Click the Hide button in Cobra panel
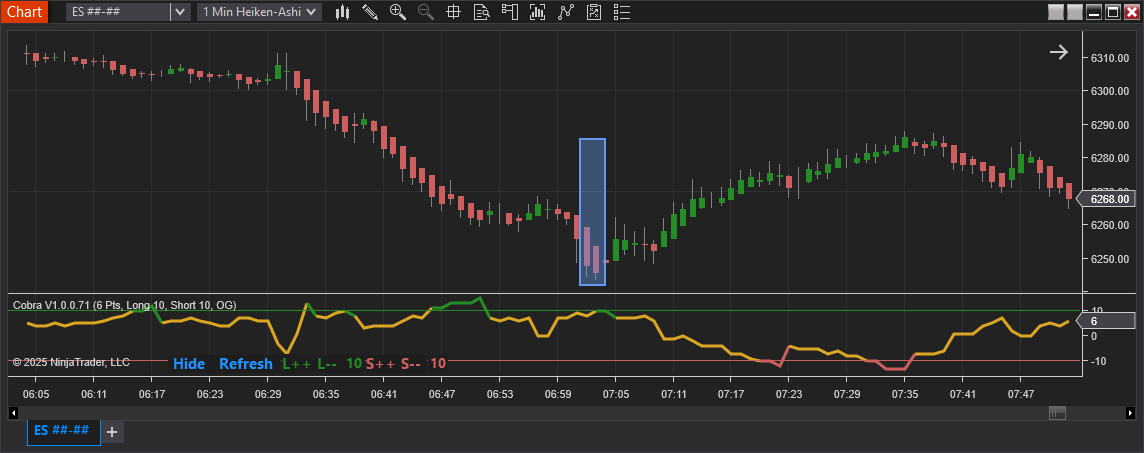The image size is (1144, 453). point(189,364)
